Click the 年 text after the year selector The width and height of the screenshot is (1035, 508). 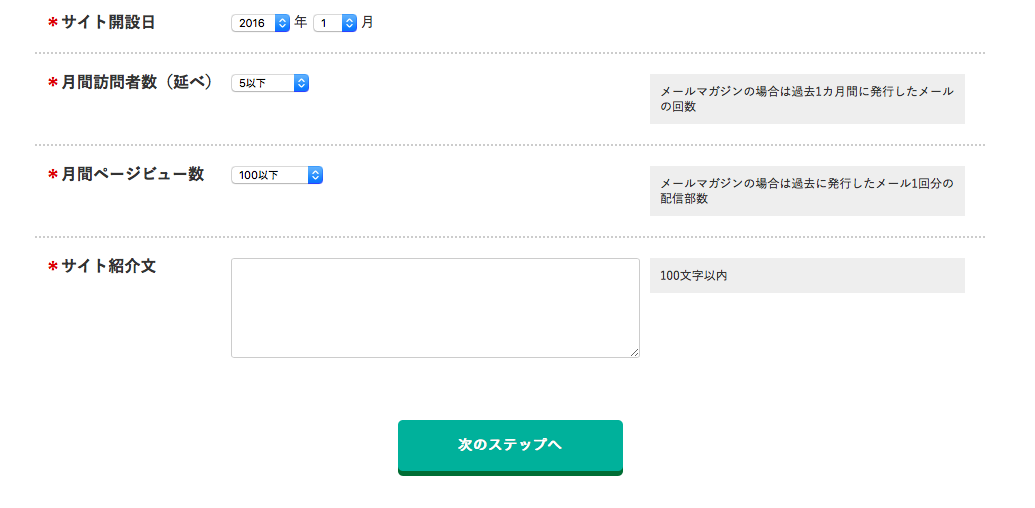[301, 22]
